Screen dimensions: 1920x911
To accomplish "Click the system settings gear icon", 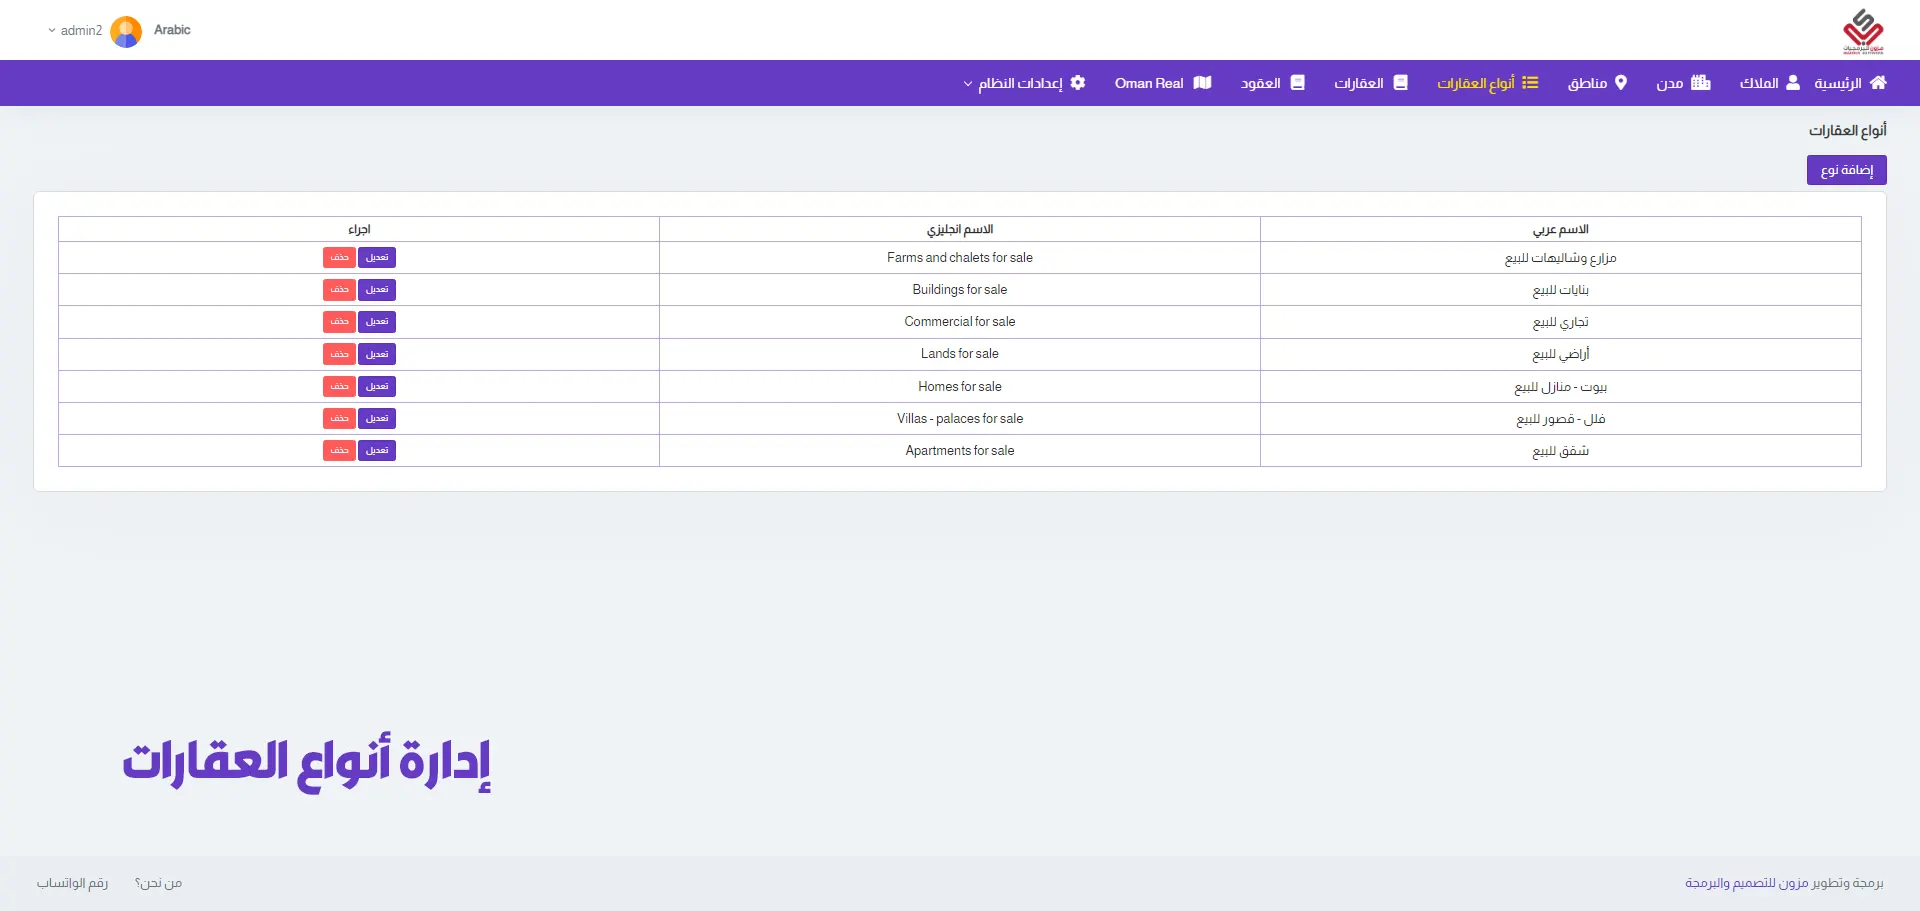I will (x=1078, y=83).
